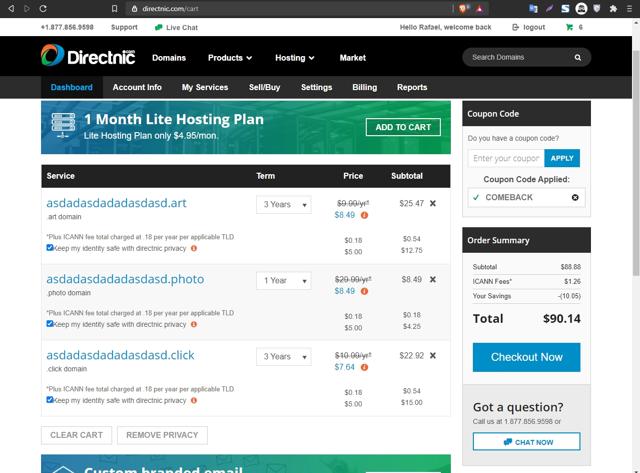The image size is (640, 473).
Task: Switch to the Reports tab
Action: coord(412,87)
